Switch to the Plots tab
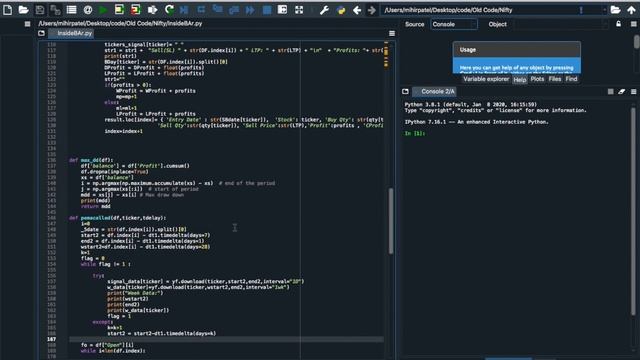The image size is (640, 360). [537, 79]
